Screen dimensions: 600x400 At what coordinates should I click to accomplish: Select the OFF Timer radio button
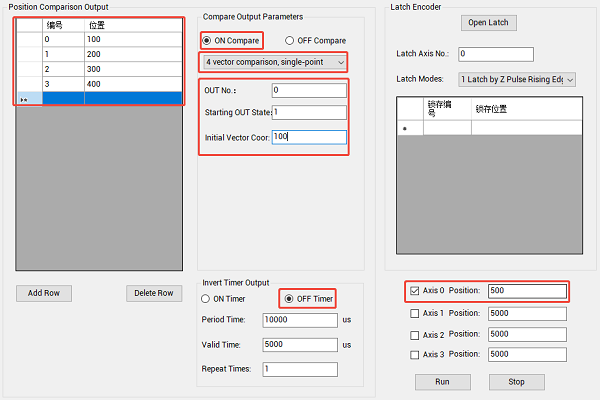click(x=290, y=299)
